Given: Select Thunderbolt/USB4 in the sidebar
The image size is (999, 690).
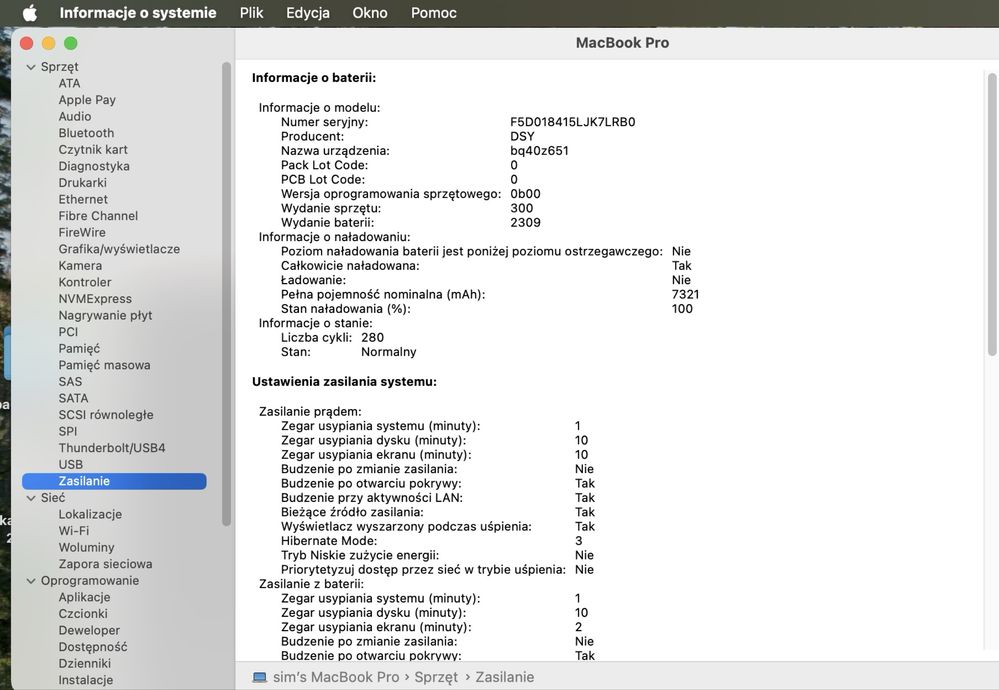Looking at the screenshot, I should [111, 448].
